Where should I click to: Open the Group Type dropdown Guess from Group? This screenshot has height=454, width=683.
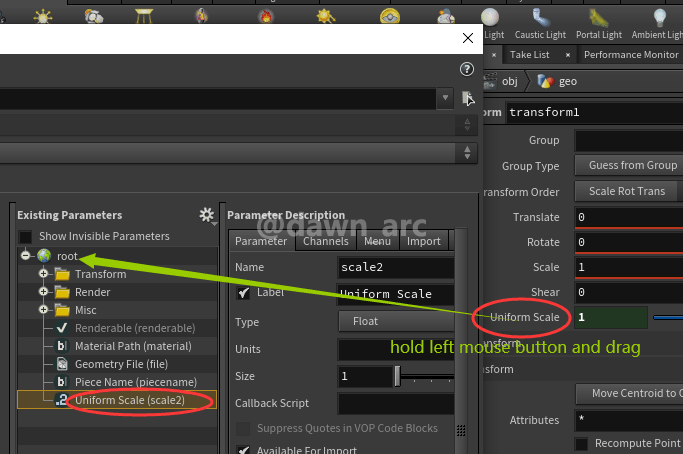click(x=629, y=165)
